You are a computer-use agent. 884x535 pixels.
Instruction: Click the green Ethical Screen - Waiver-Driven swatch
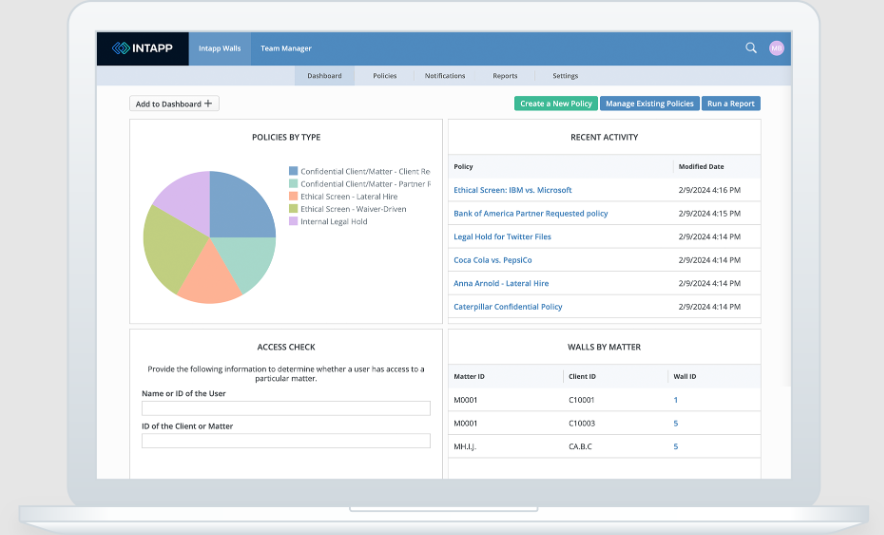[293, 209]
